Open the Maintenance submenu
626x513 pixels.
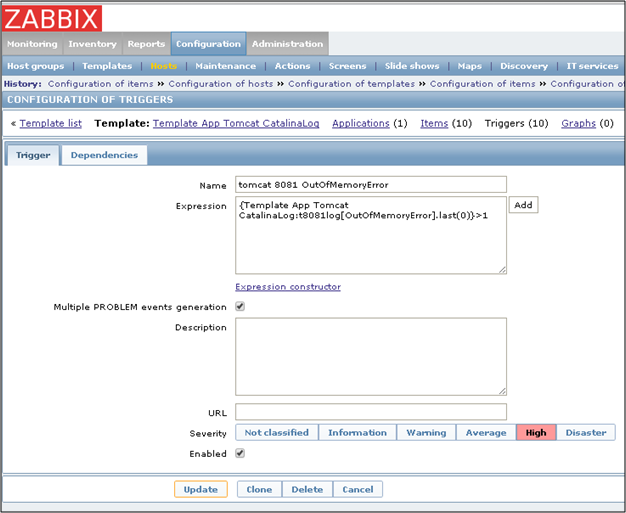pos(226,66)
